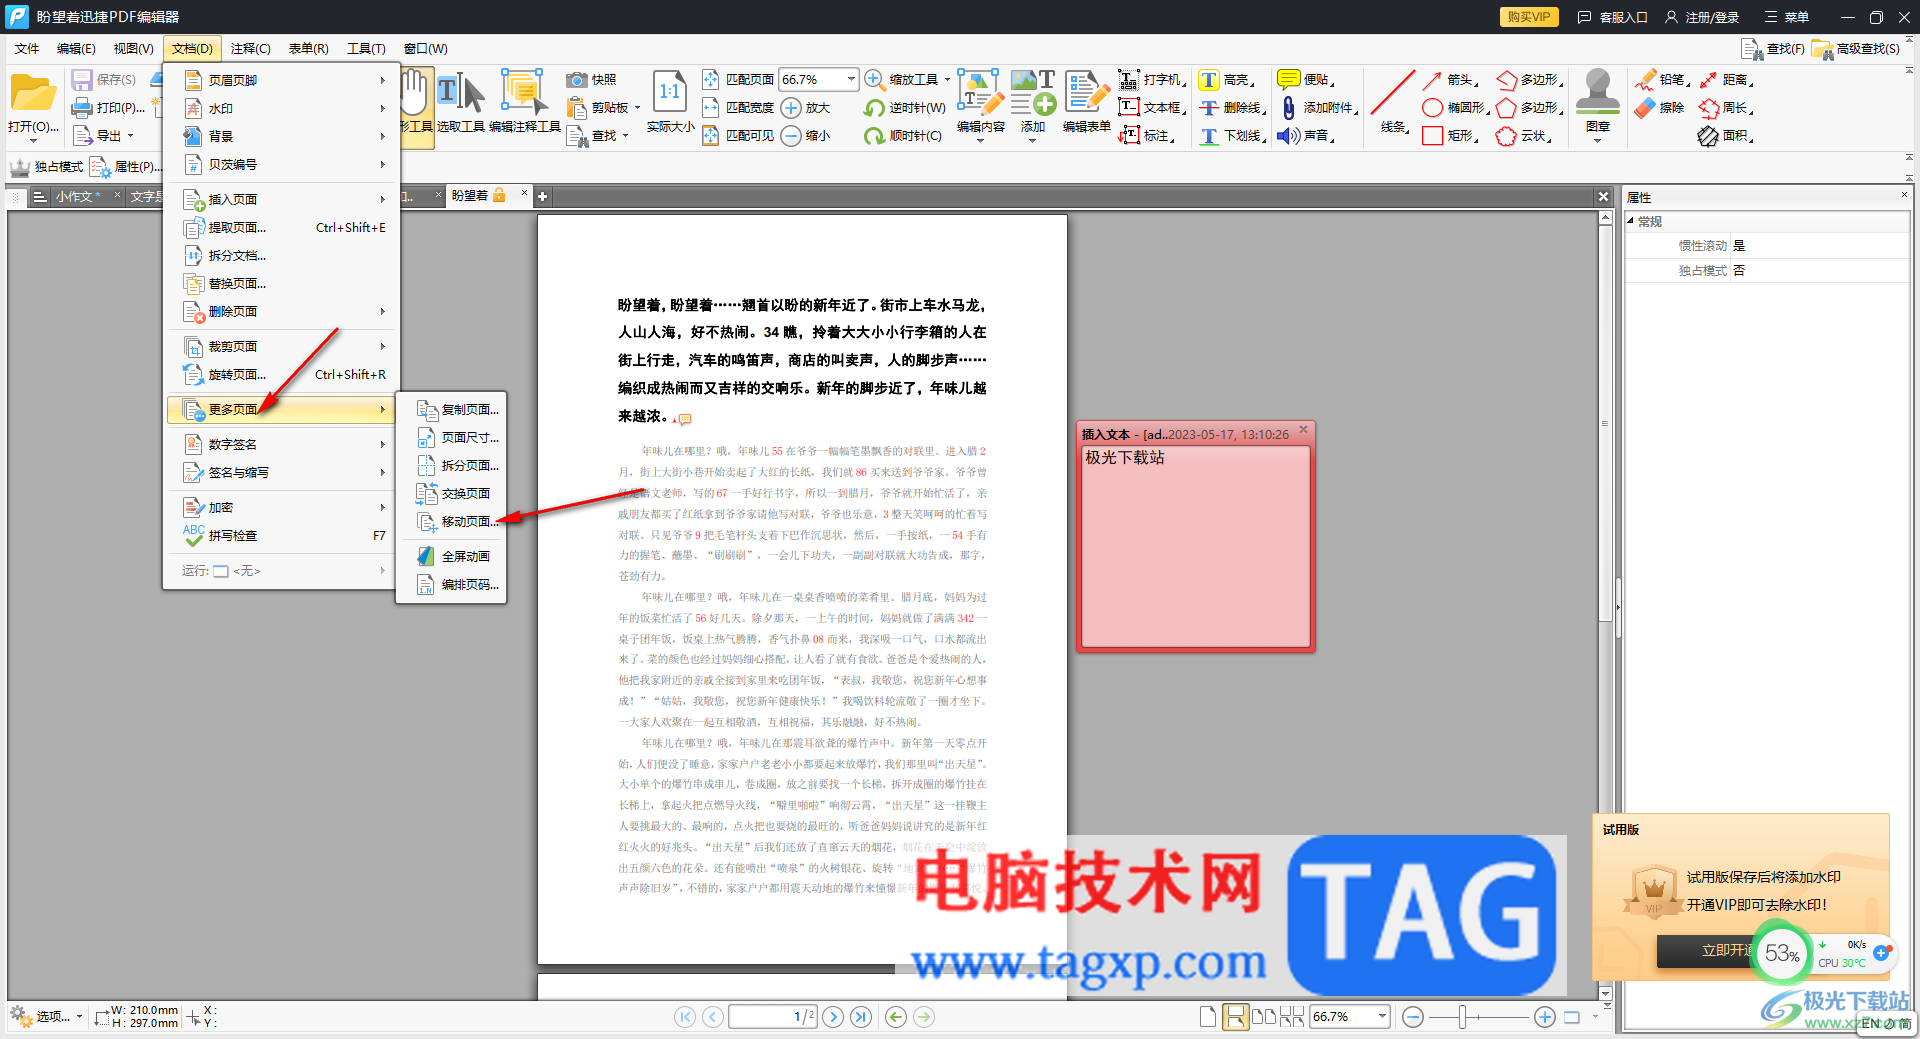Rotate page with 顺时针(C) clockwise
The width and height of the screenshot is (1920, 1039).
click(x=904, y=136)
